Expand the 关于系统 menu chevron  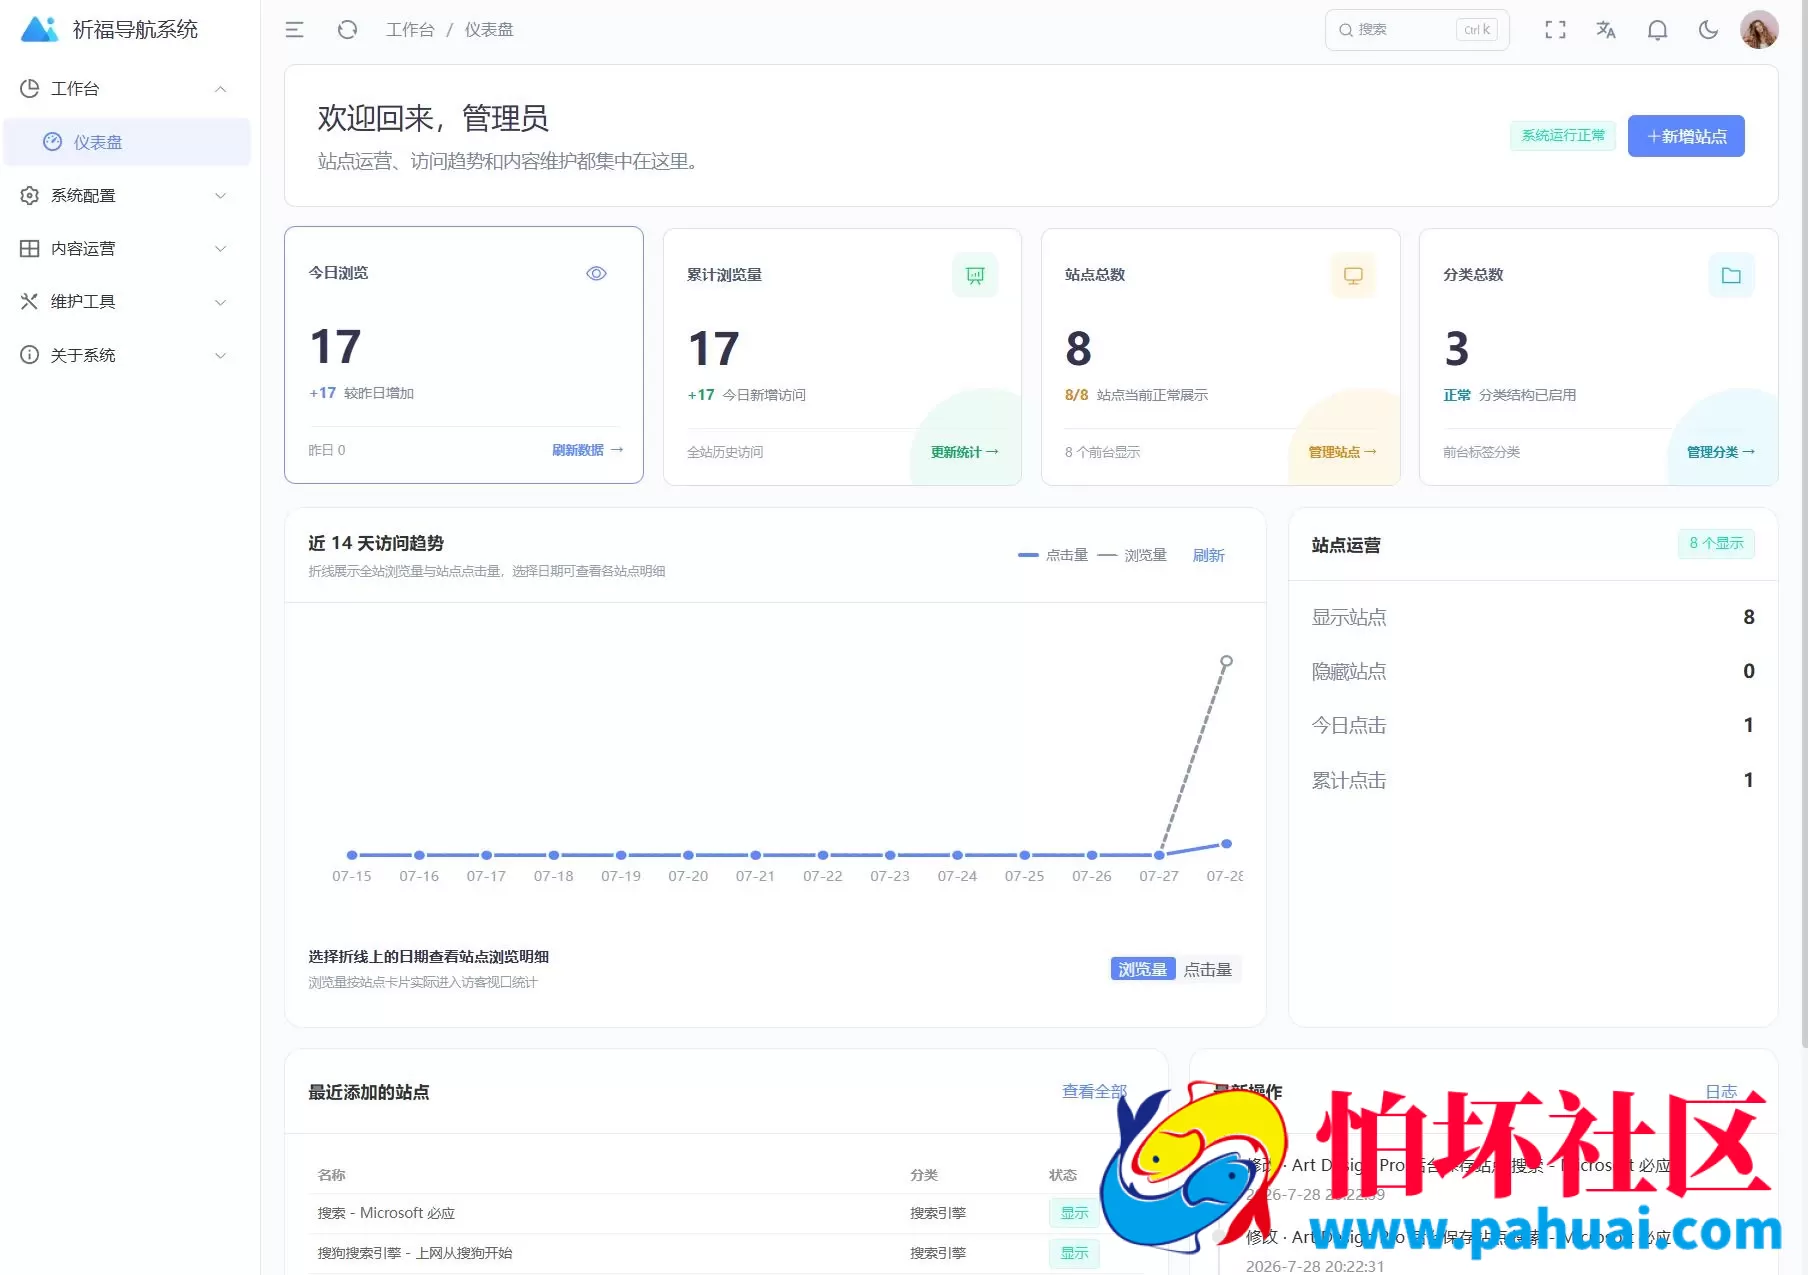pyautogui.click(x=221, y=355)
